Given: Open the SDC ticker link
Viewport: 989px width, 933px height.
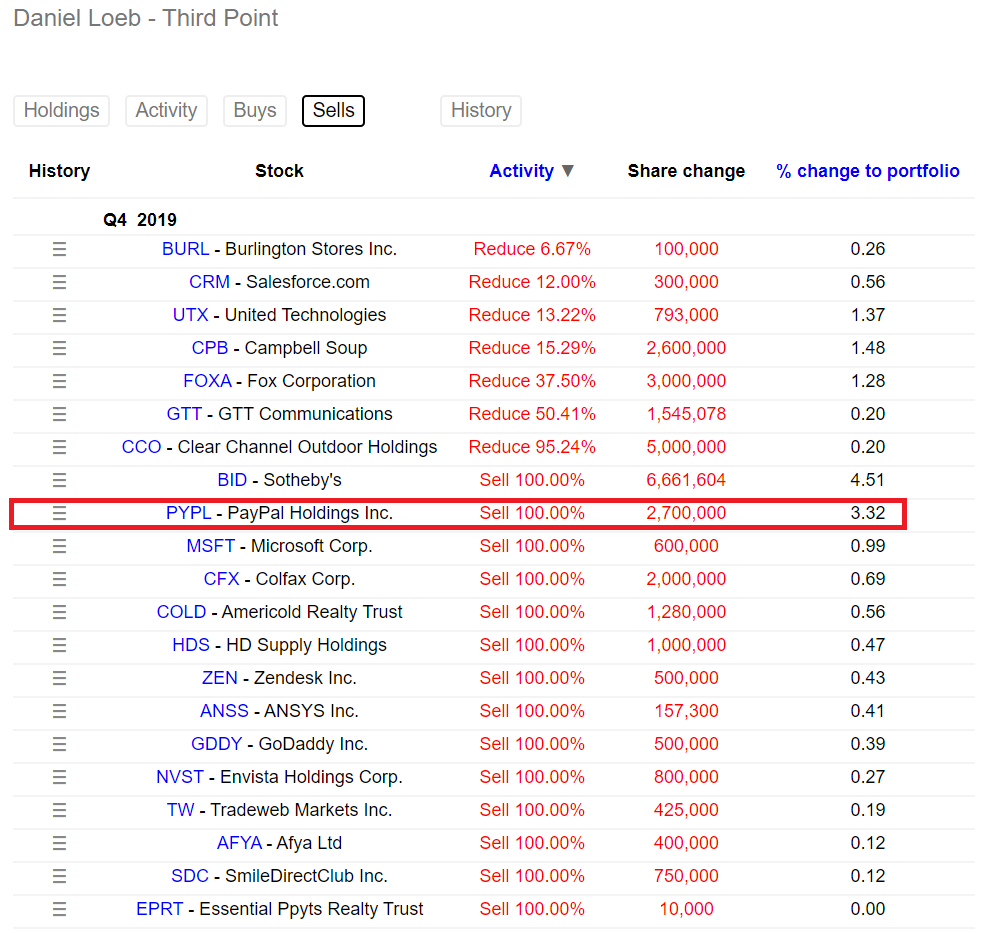Looking at the screenshot, I should point(190,876).
